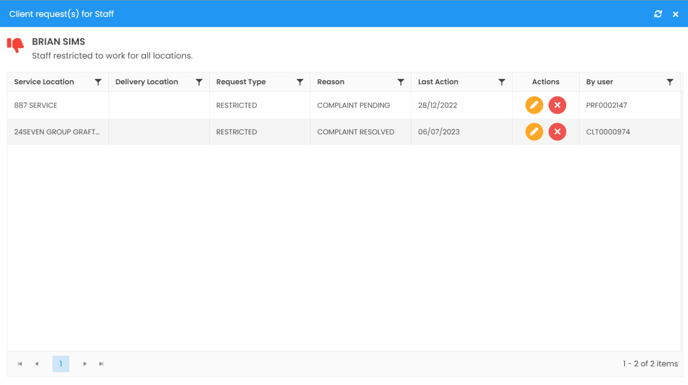Open Delivery Location column filter

coord(199,82)
